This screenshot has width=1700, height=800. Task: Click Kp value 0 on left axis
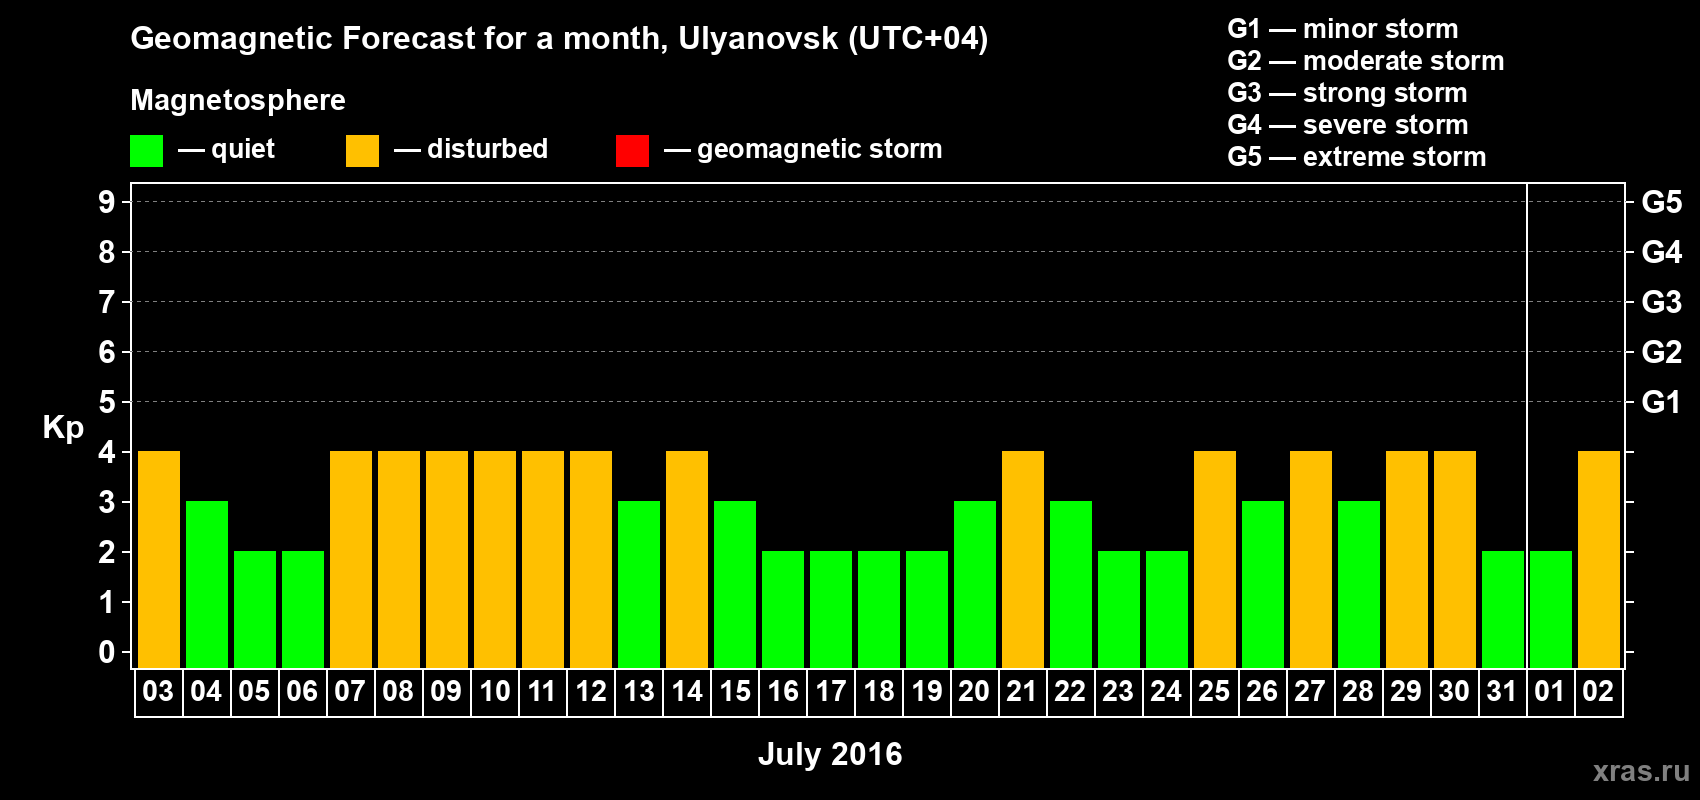coord(107,652)
